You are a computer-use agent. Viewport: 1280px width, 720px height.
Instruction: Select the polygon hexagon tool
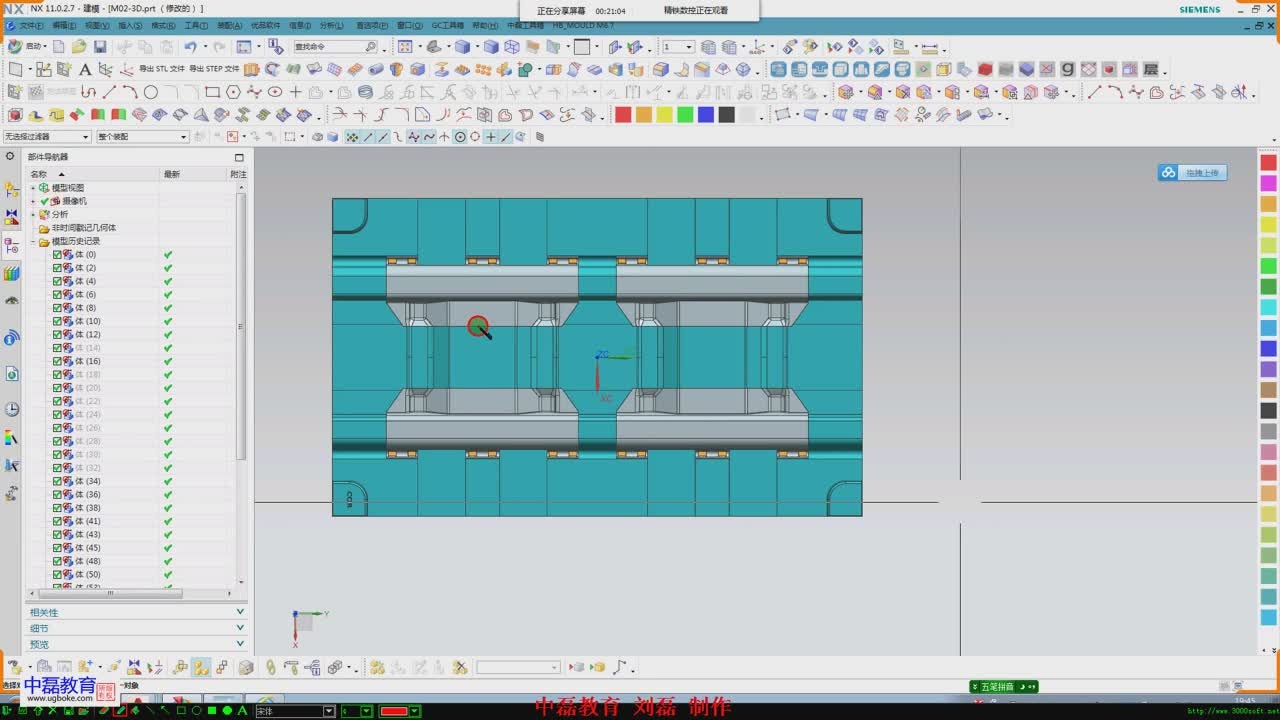[x=233, y=92]
